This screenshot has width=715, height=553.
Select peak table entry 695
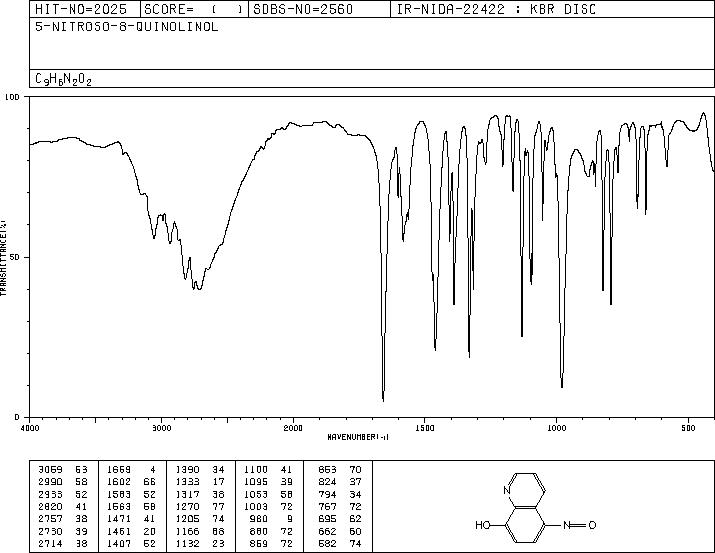(x=340, y=519)
